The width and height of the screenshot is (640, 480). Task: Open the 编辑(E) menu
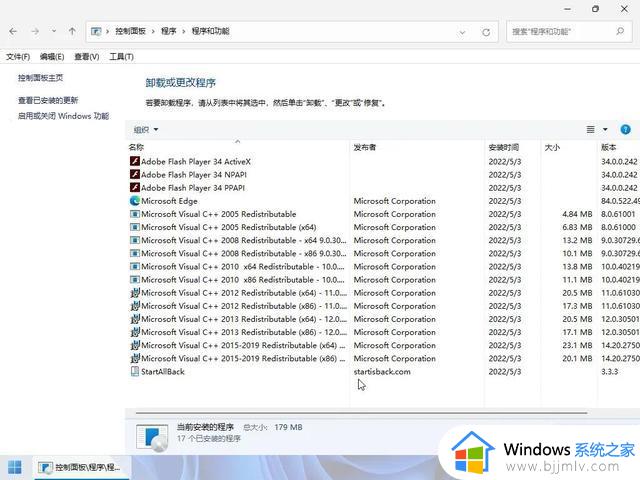(x=52, y=57)
